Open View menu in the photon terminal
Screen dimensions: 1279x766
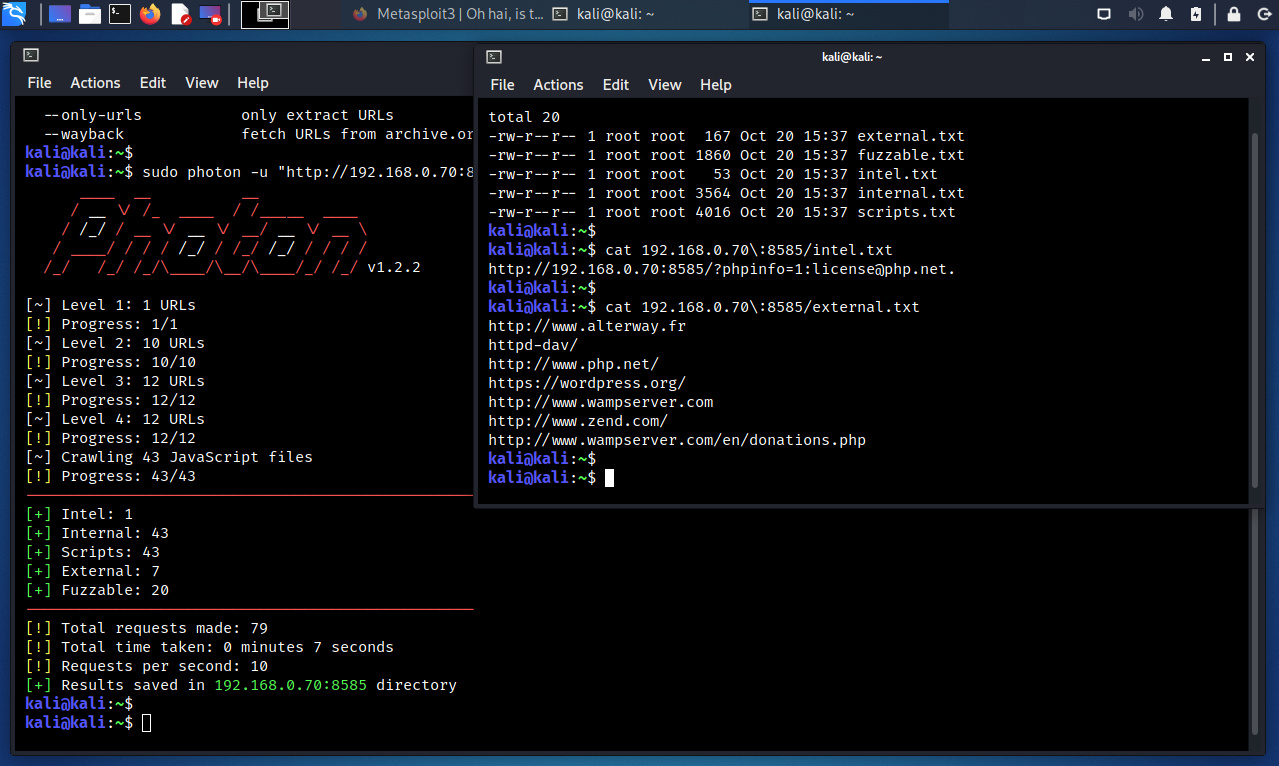201,83
